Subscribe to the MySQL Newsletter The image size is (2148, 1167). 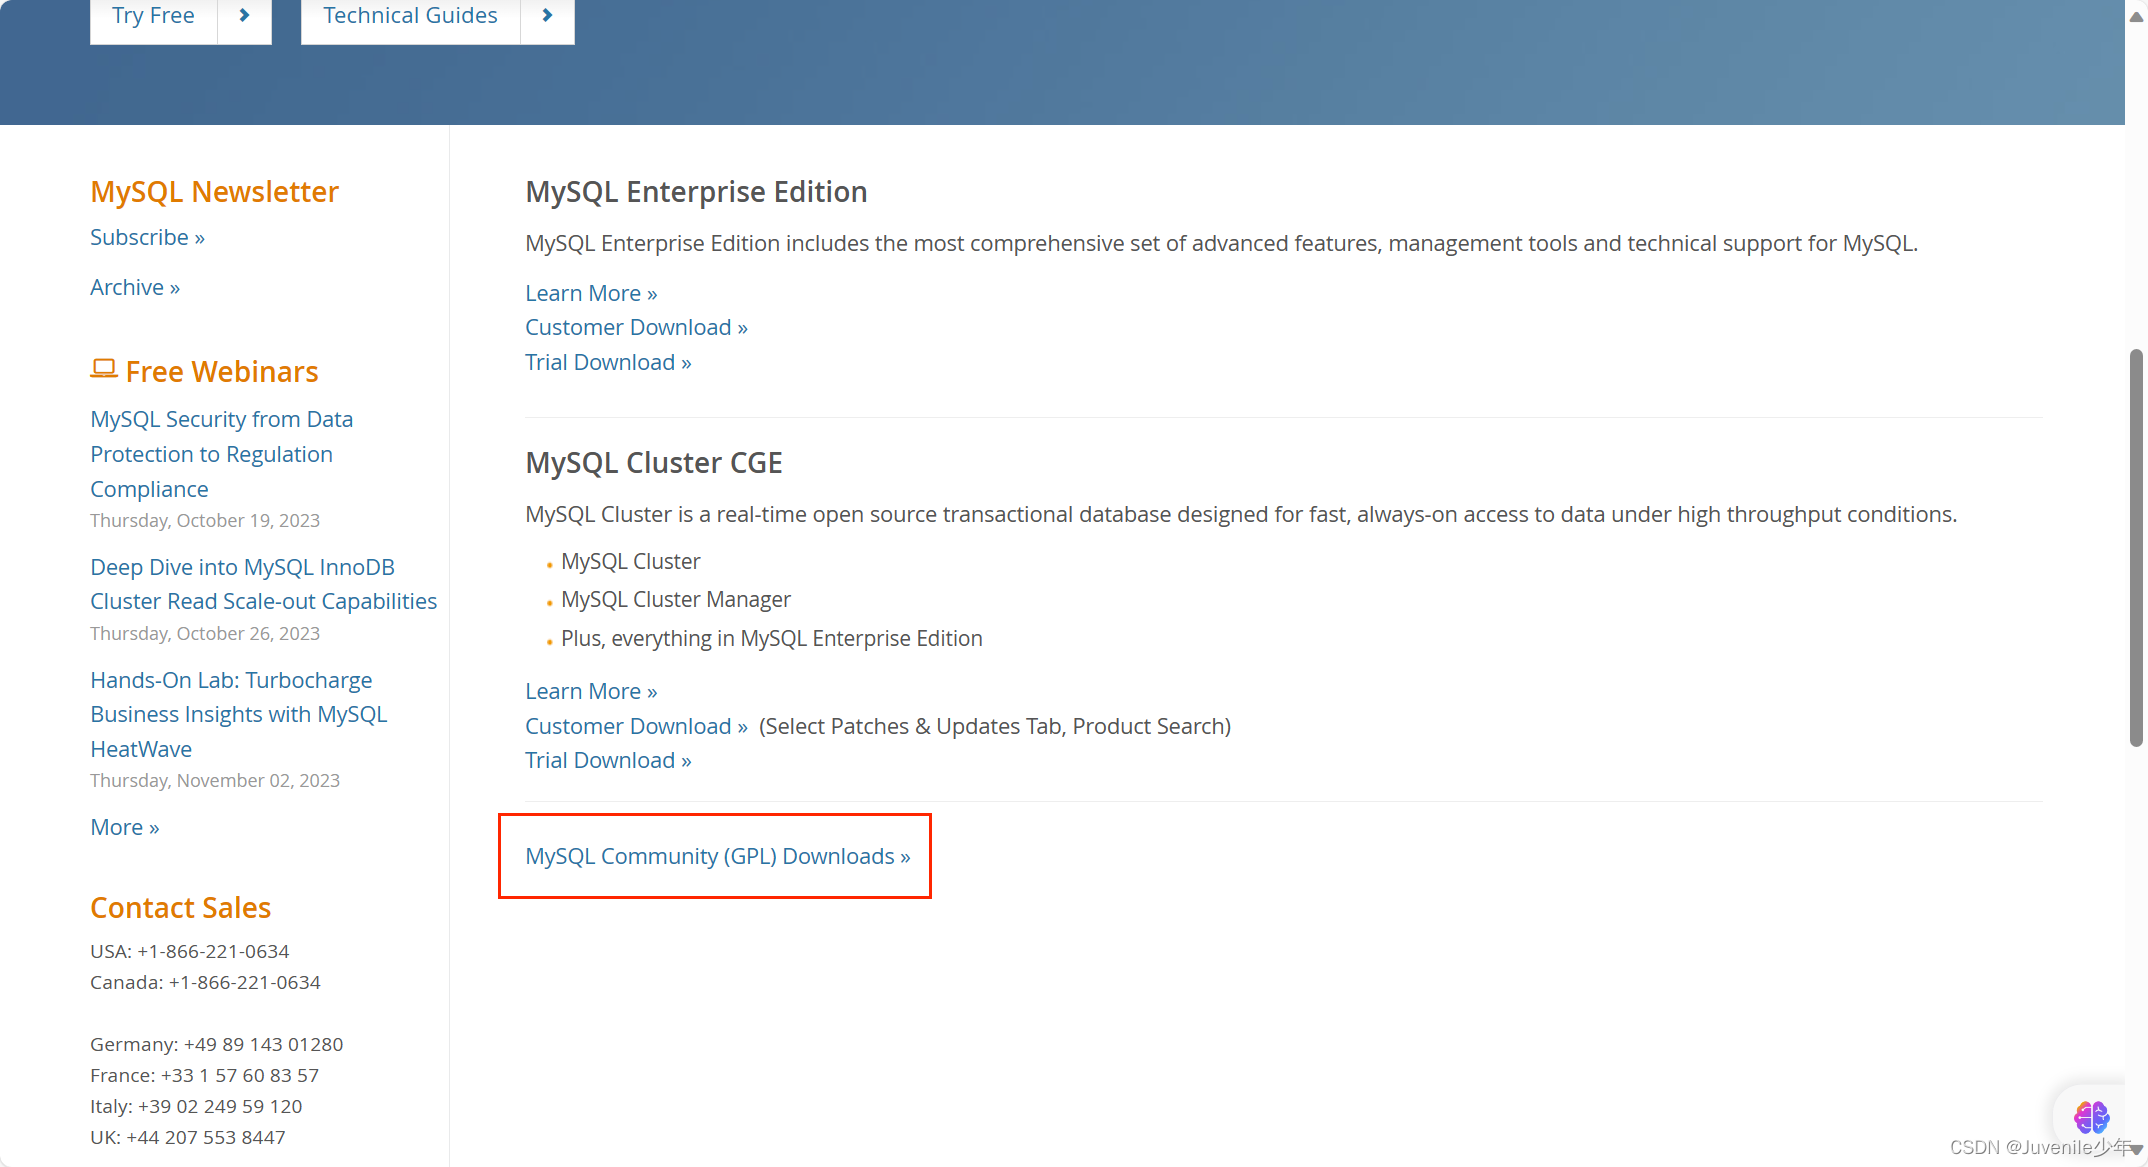point(147,237)
